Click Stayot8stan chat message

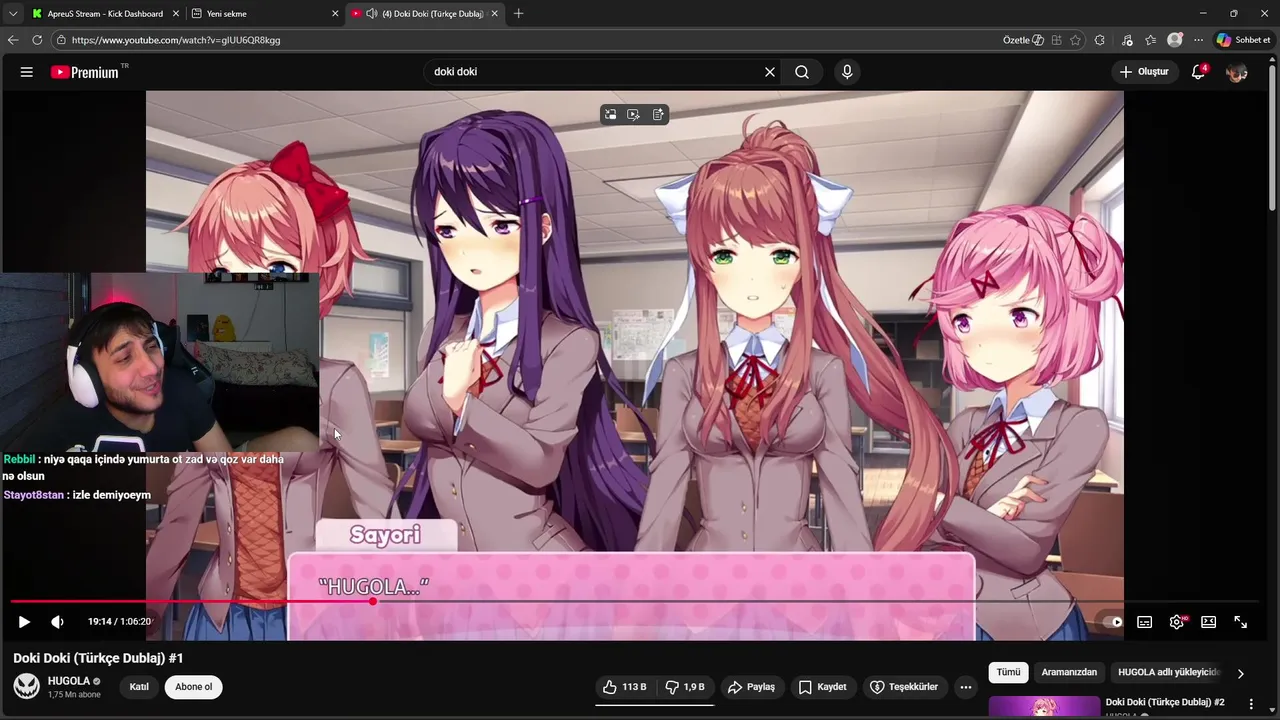tap(77, 495)
